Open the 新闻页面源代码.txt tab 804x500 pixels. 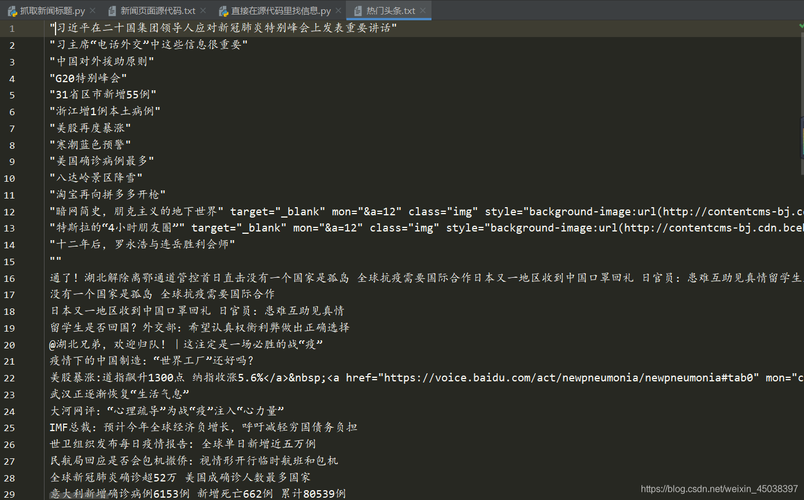click(157, 10)
